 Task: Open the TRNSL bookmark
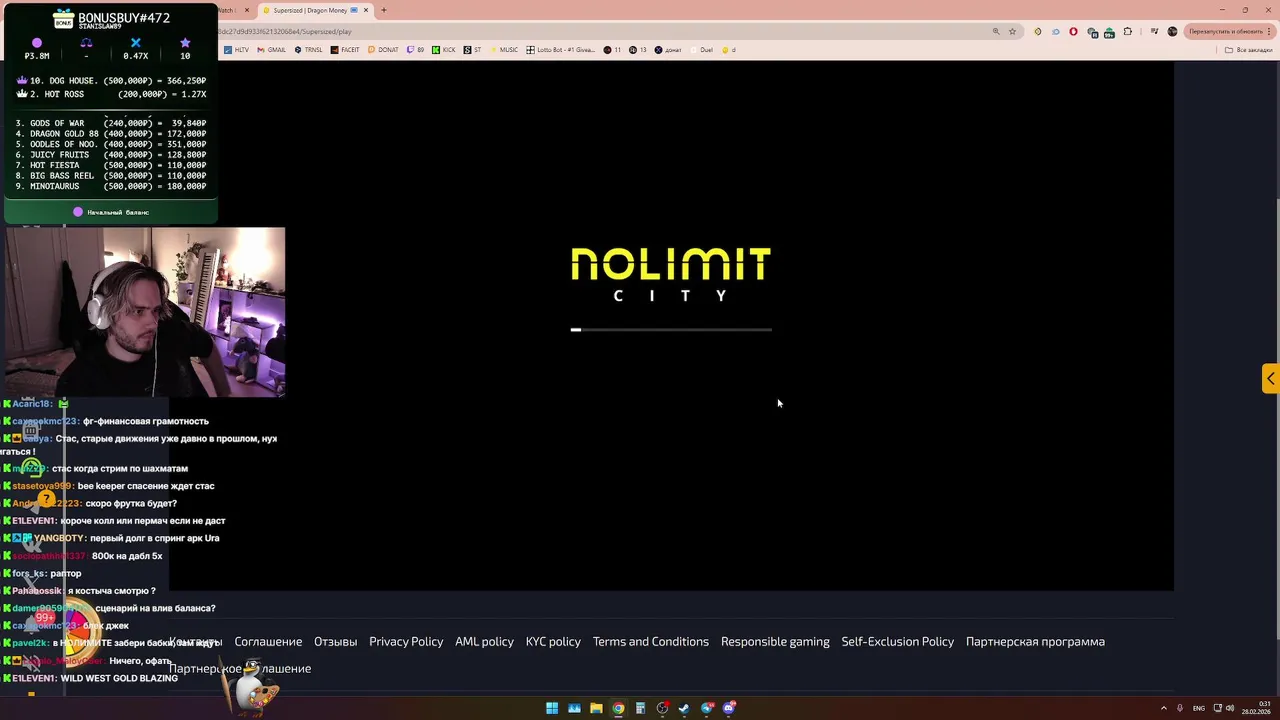pyautogui.click(x=308, y=49)
